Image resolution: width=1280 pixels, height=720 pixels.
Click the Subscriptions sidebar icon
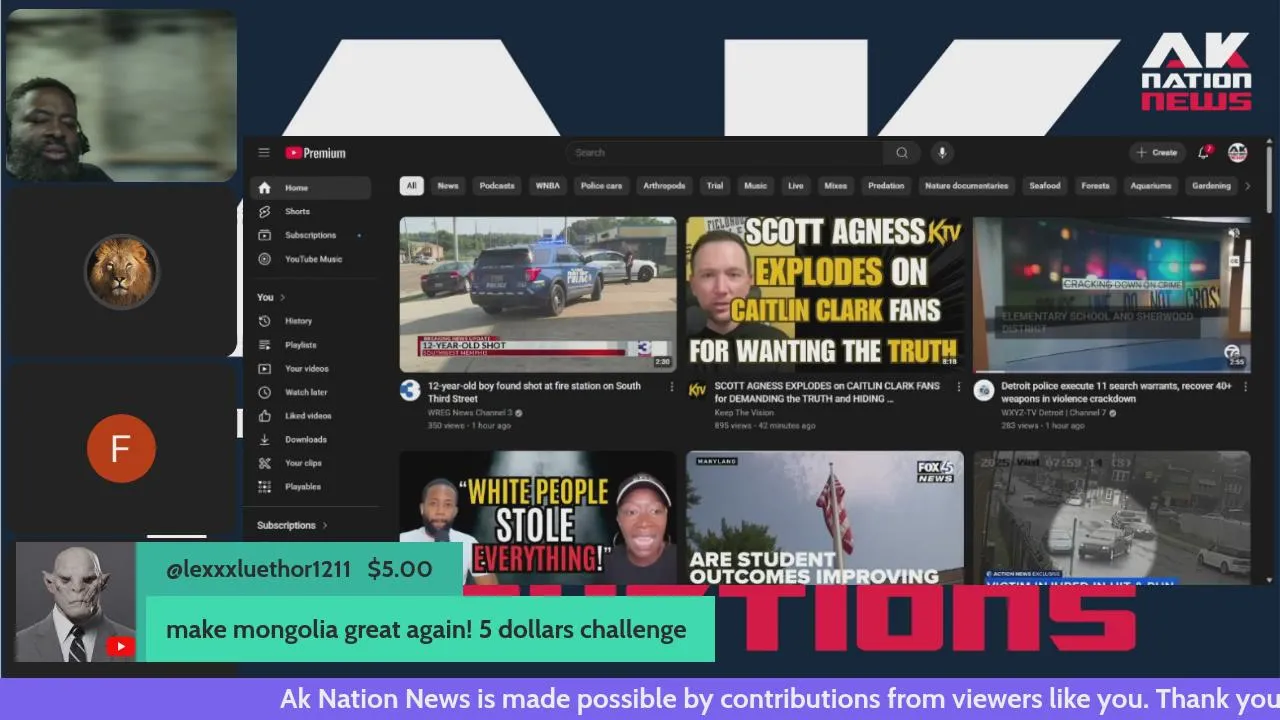pos(264,235)
